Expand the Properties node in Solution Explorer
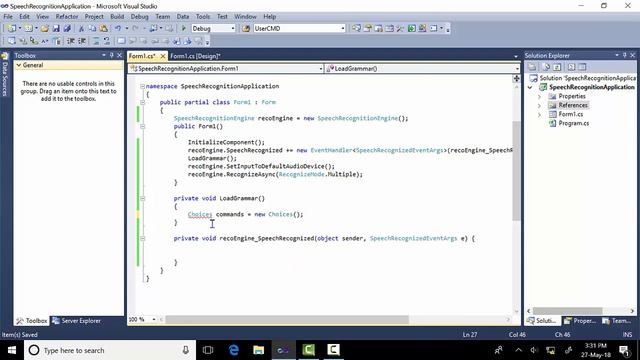The width and height of the screenshot is (640, 360). click(x=539, y=97)
